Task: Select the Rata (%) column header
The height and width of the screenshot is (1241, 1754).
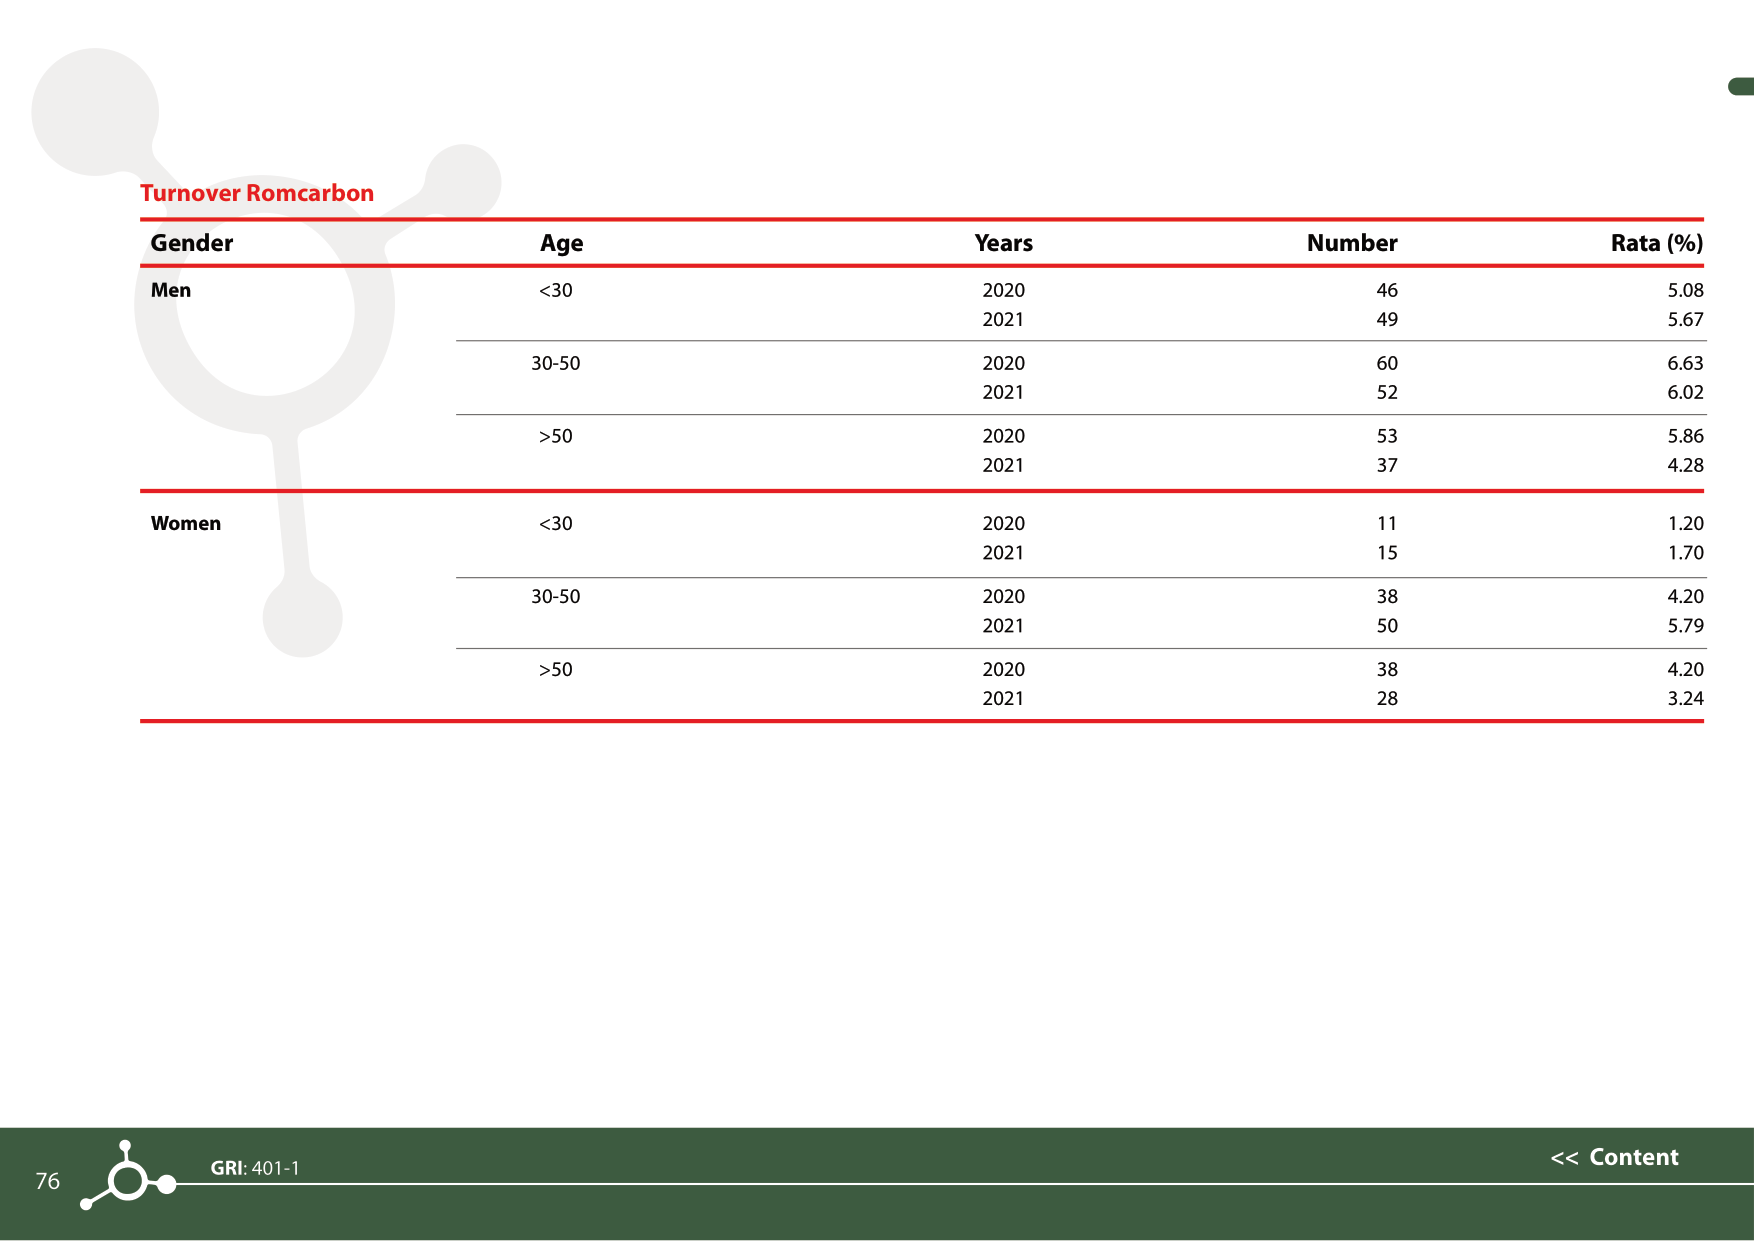Action: [x=1655, y=243]
